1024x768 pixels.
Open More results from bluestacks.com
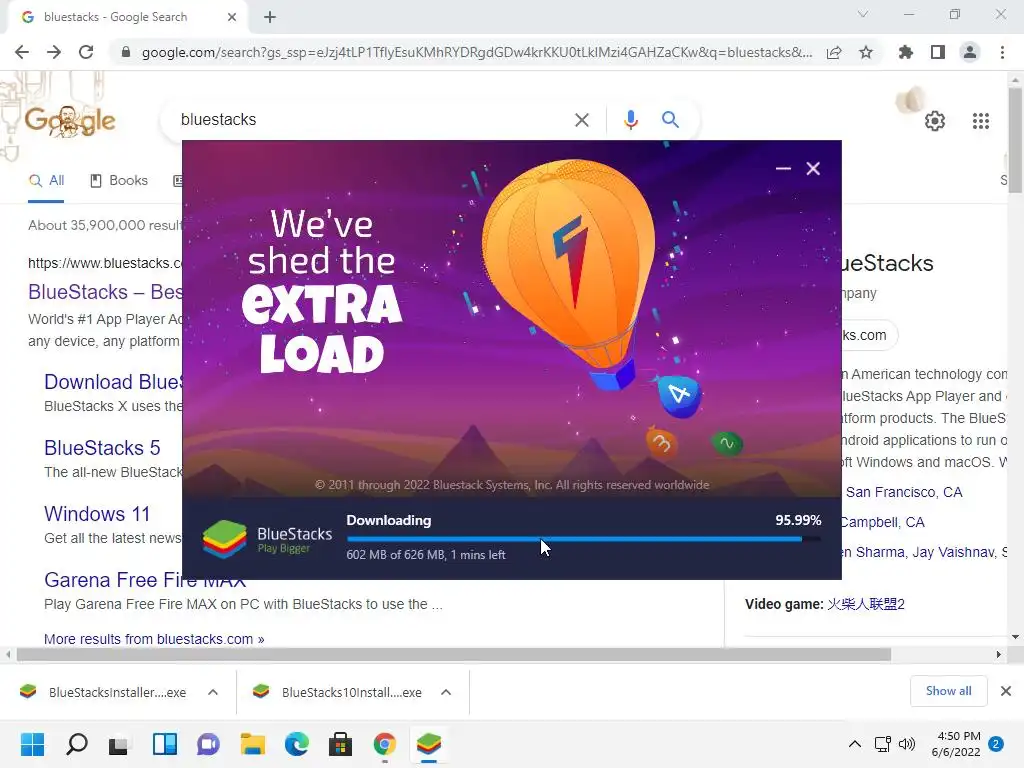154,639
